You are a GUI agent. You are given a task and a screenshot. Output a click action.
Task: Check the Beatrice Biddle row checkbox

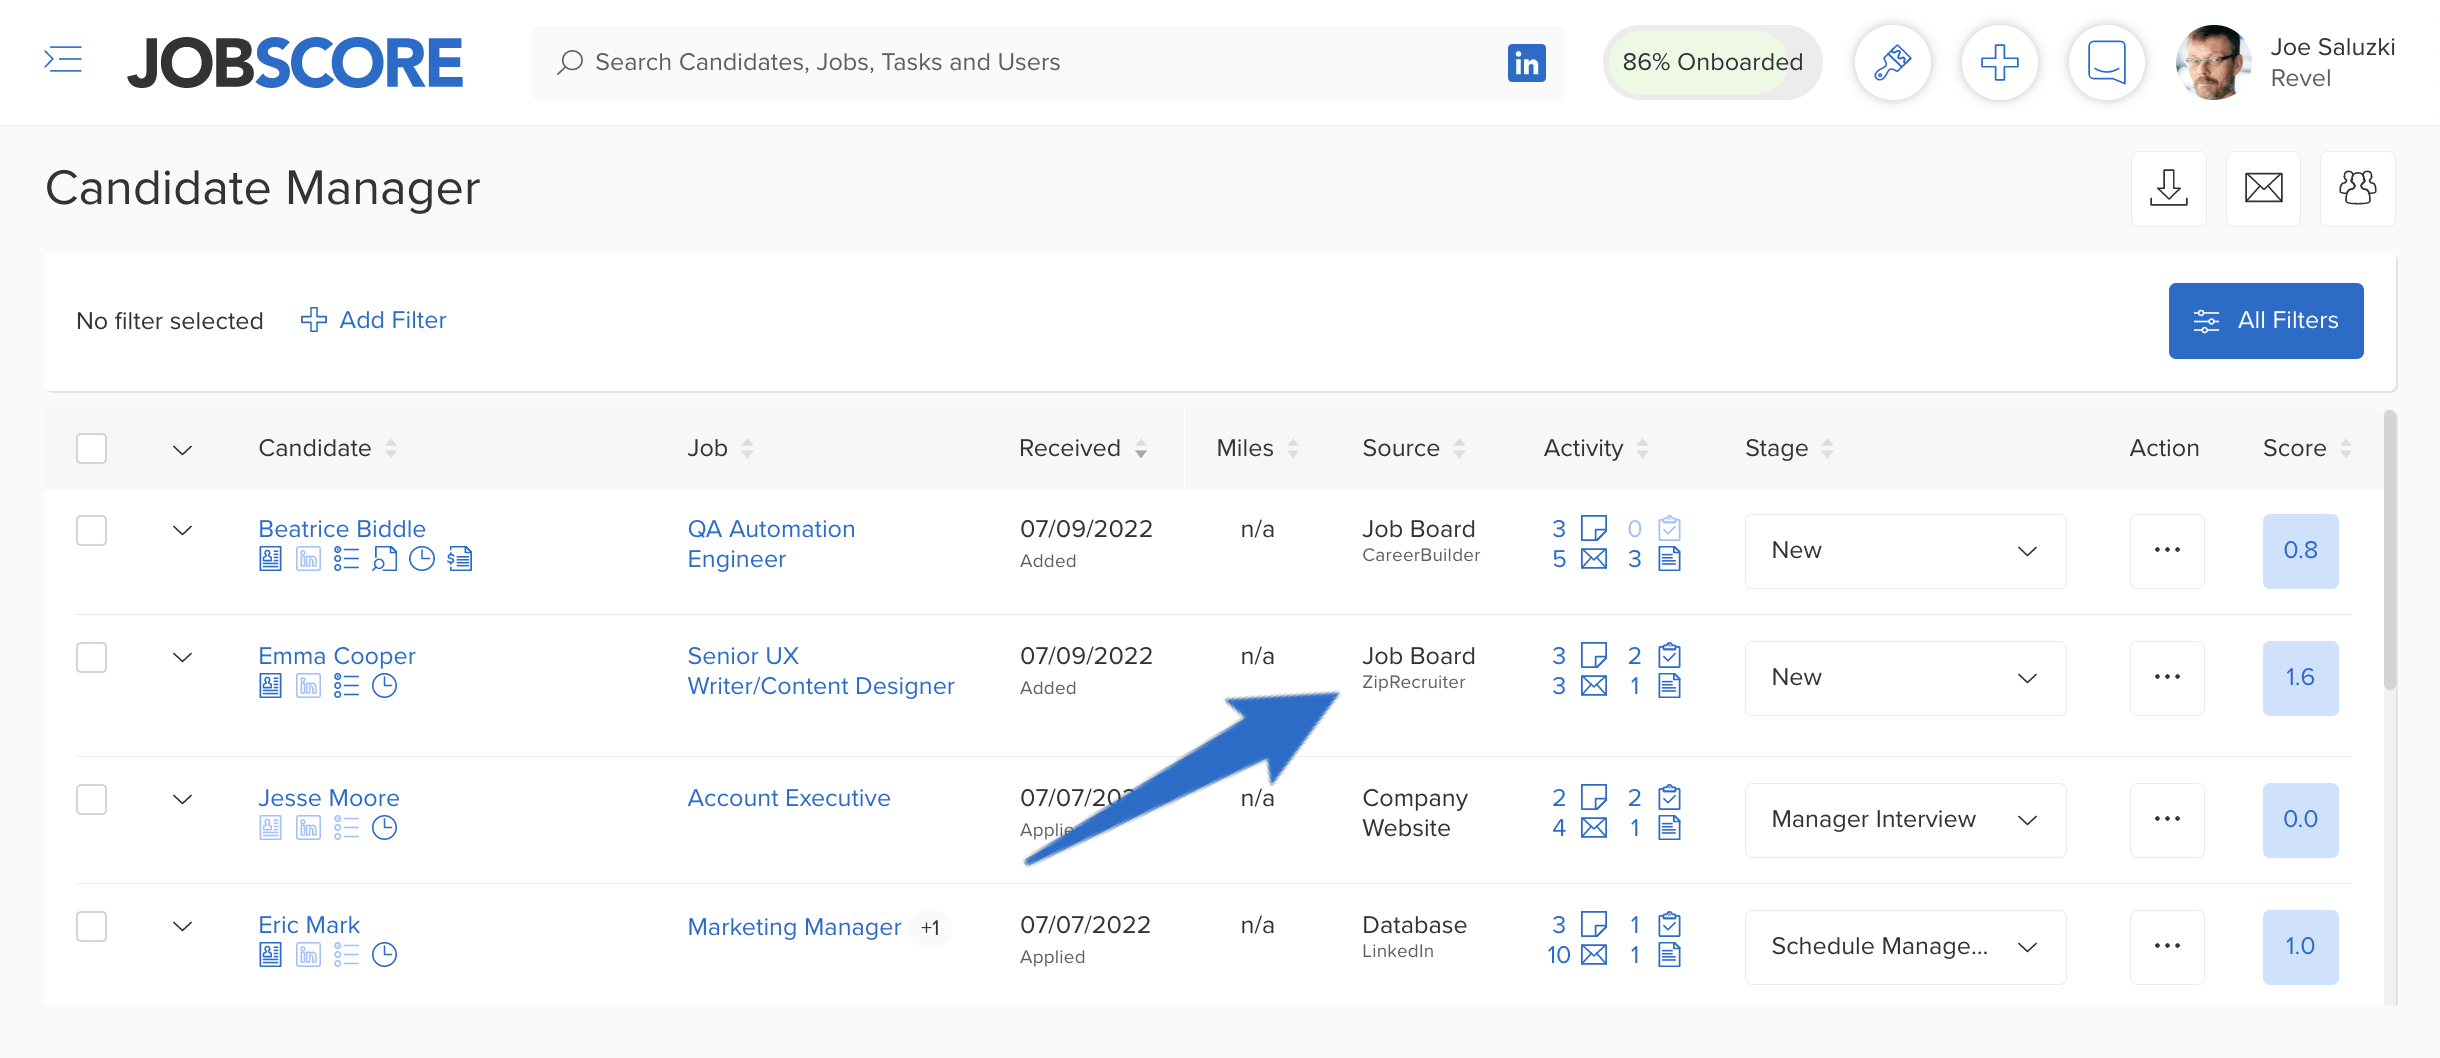click(91, 530)
